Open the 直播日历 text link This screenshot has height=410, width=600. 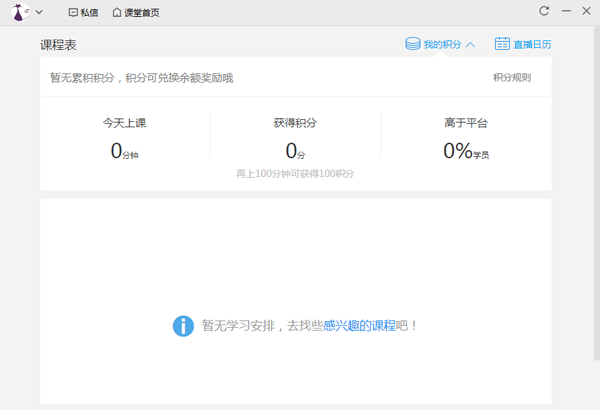(x=532, y=45)
